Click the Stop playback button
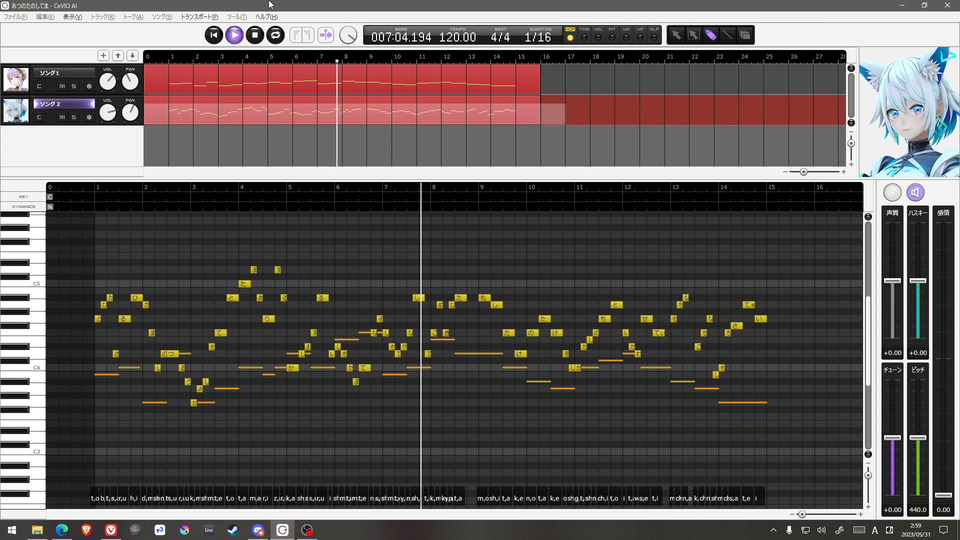 pos(255,35)
